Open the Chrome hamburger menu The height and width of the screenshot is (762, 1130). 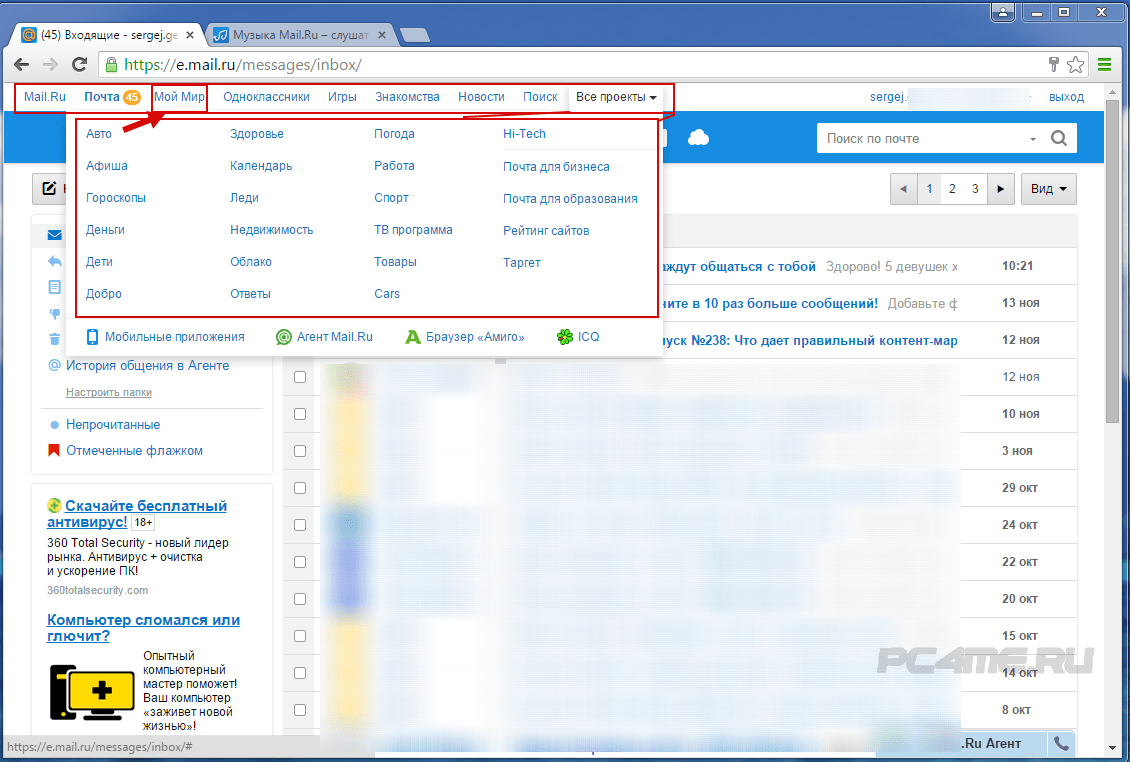tap(1104, 65)
